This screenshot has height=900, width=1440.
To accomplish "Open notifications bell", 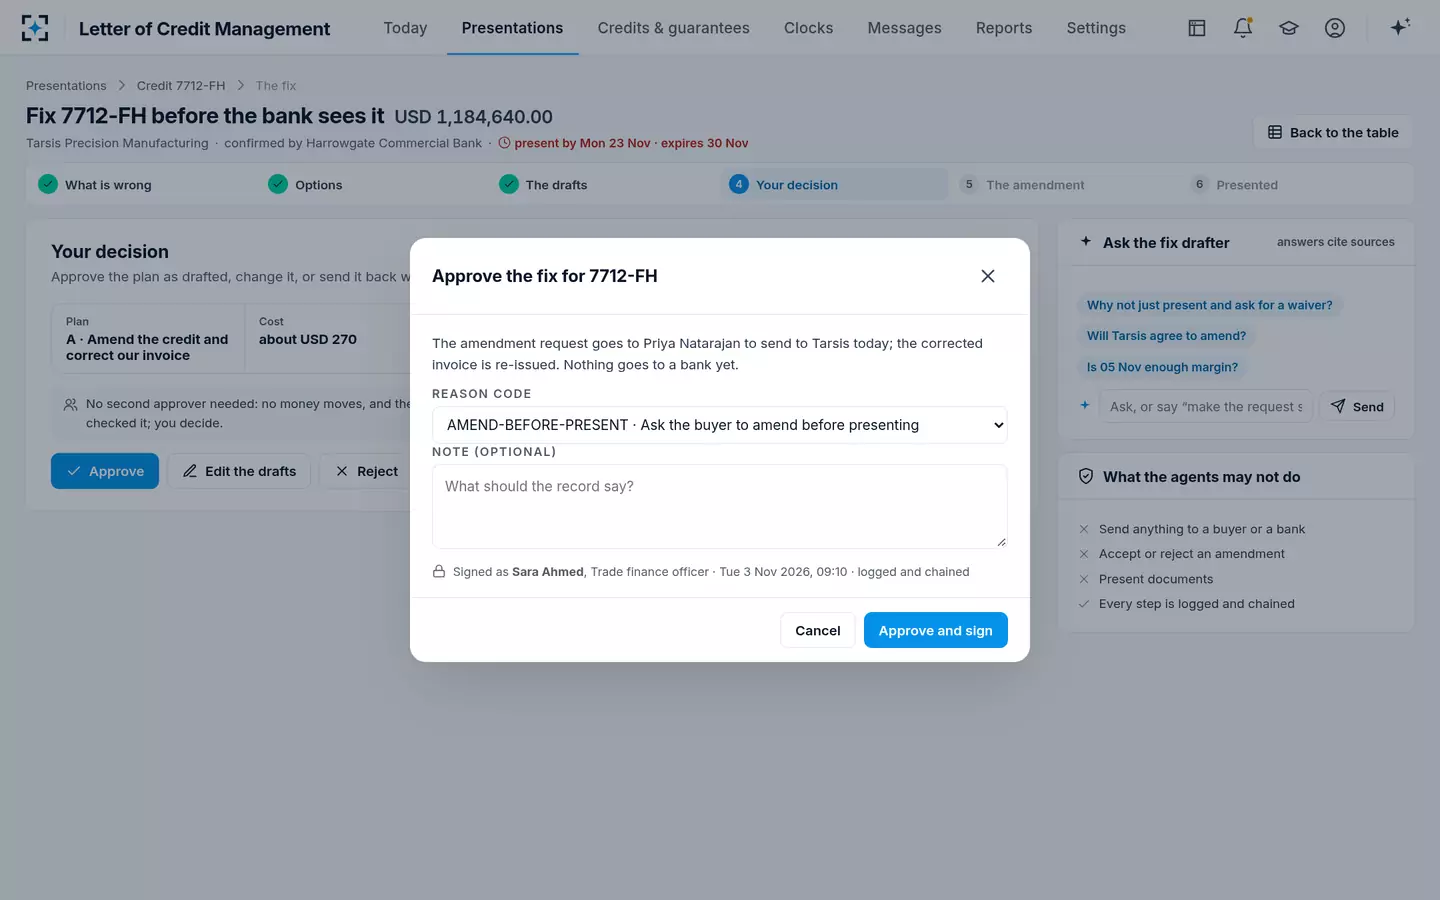I will pyautogui.click(x=1243, y=28).
